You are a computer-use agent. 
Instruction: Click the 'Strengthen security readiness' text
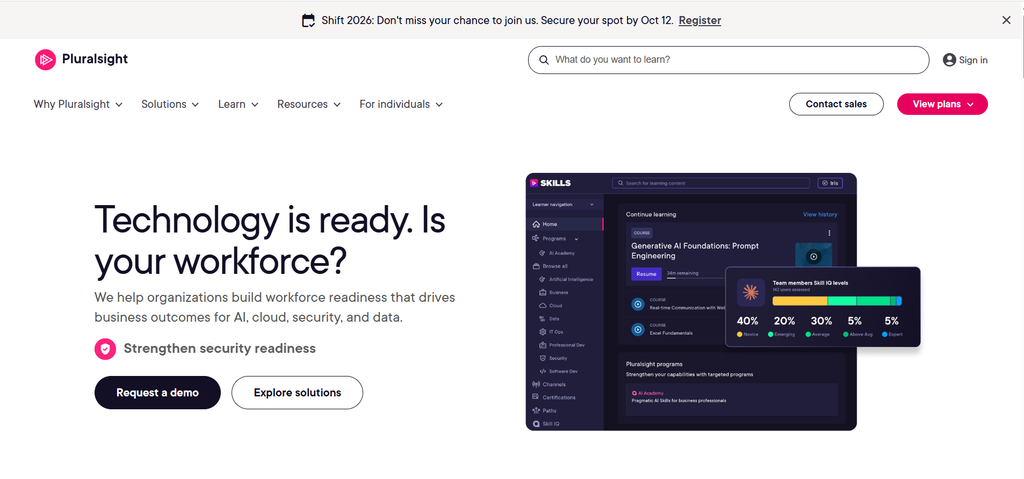[x=219, y=348]
